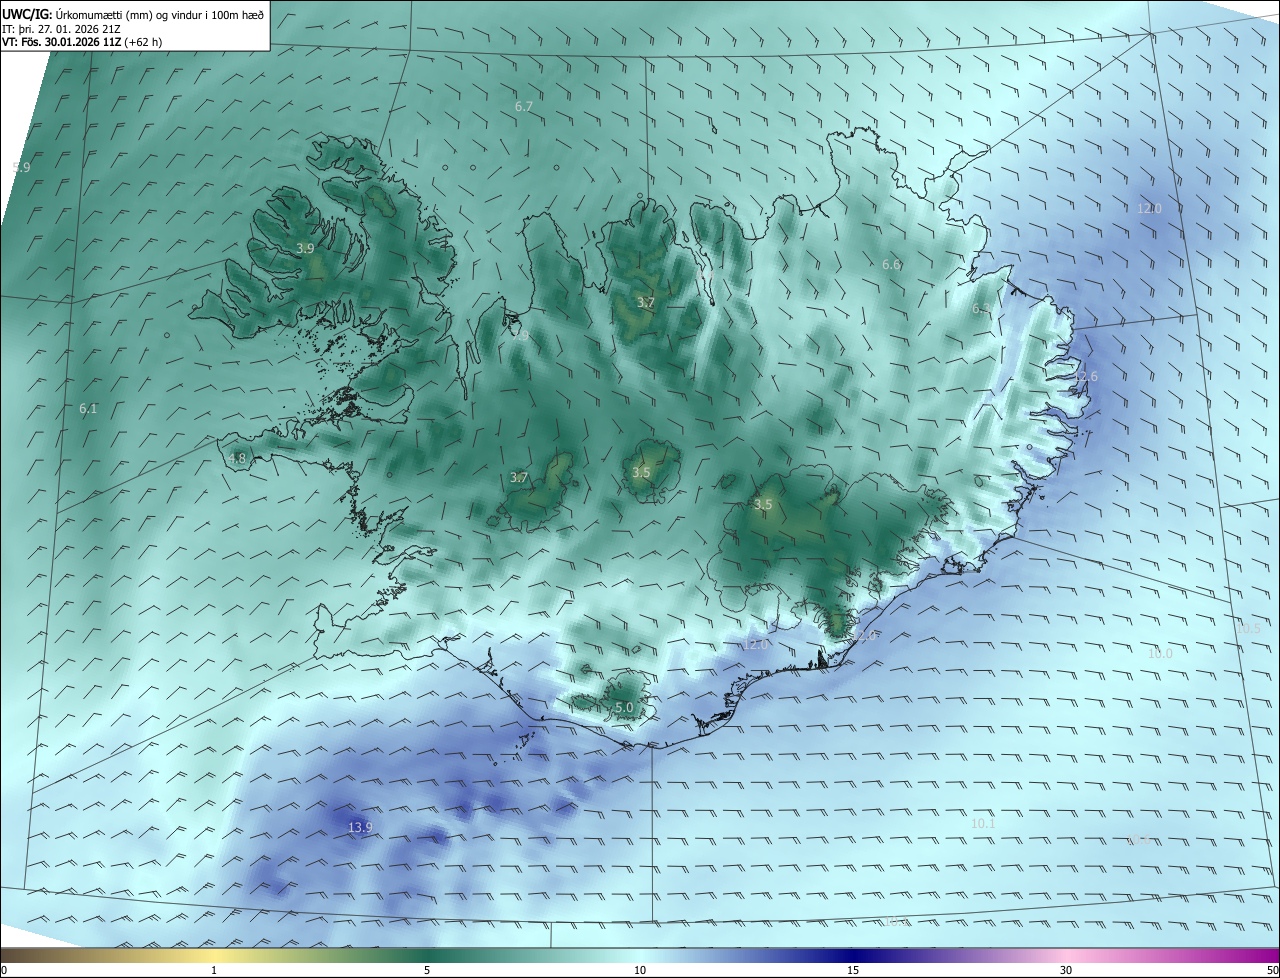Click the "7.9" value label
Screen dimensions: 1280x978
[x=520, y=335]
